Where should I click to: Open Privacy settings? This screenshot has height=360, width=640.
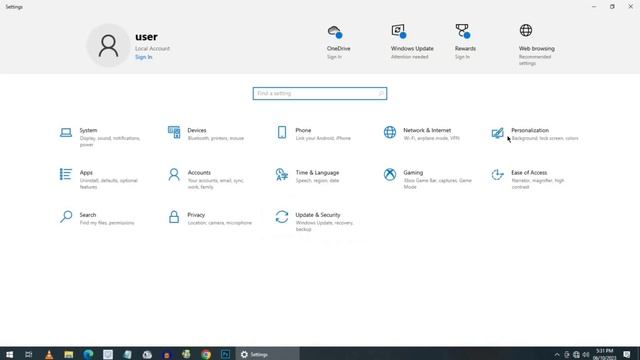(x=209, y=218)
